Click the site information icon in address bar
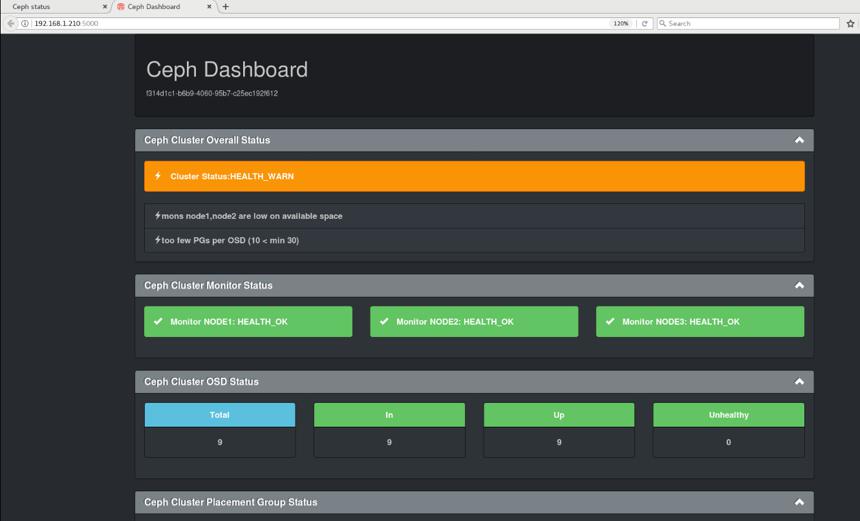The image size is (860, 521). tap(25, 24)
